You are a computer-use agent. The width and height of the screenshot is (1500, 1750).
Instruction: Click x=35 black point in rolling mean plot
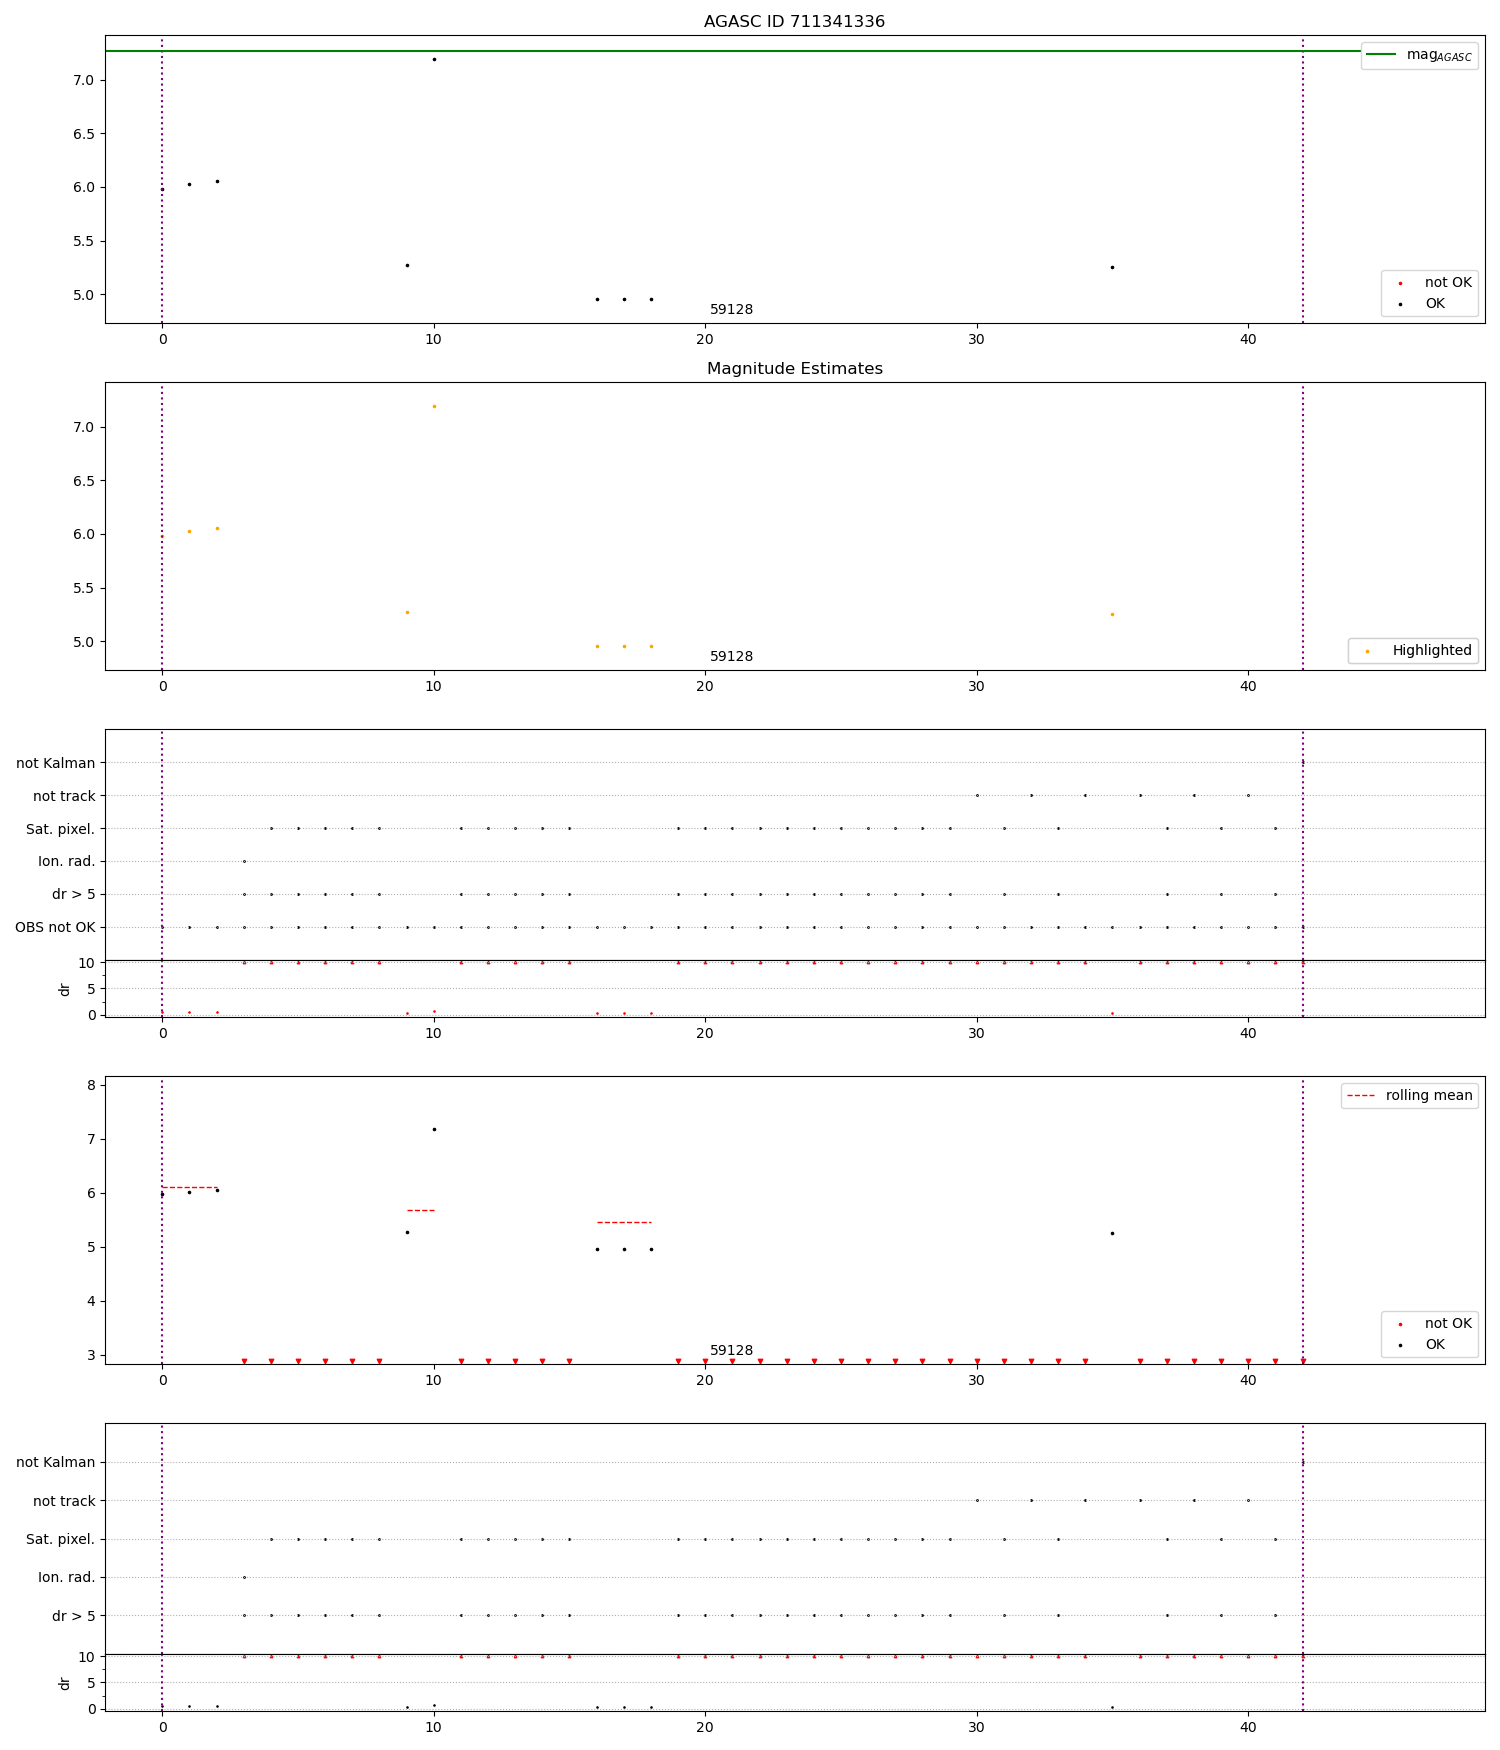[x=1112, y=1233]
